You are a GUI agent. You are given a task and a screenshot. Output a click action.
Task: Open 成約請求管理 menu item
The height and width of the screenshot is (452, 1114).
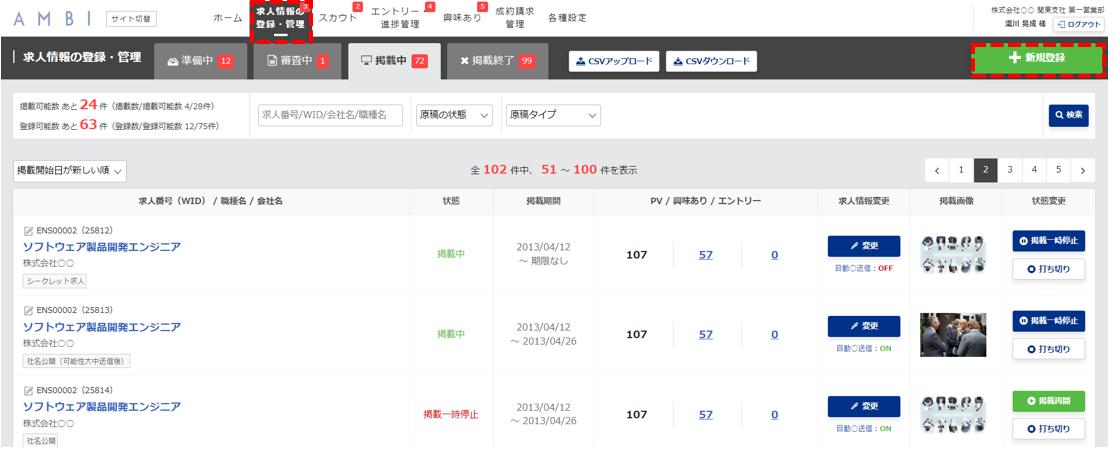[514, 18]
